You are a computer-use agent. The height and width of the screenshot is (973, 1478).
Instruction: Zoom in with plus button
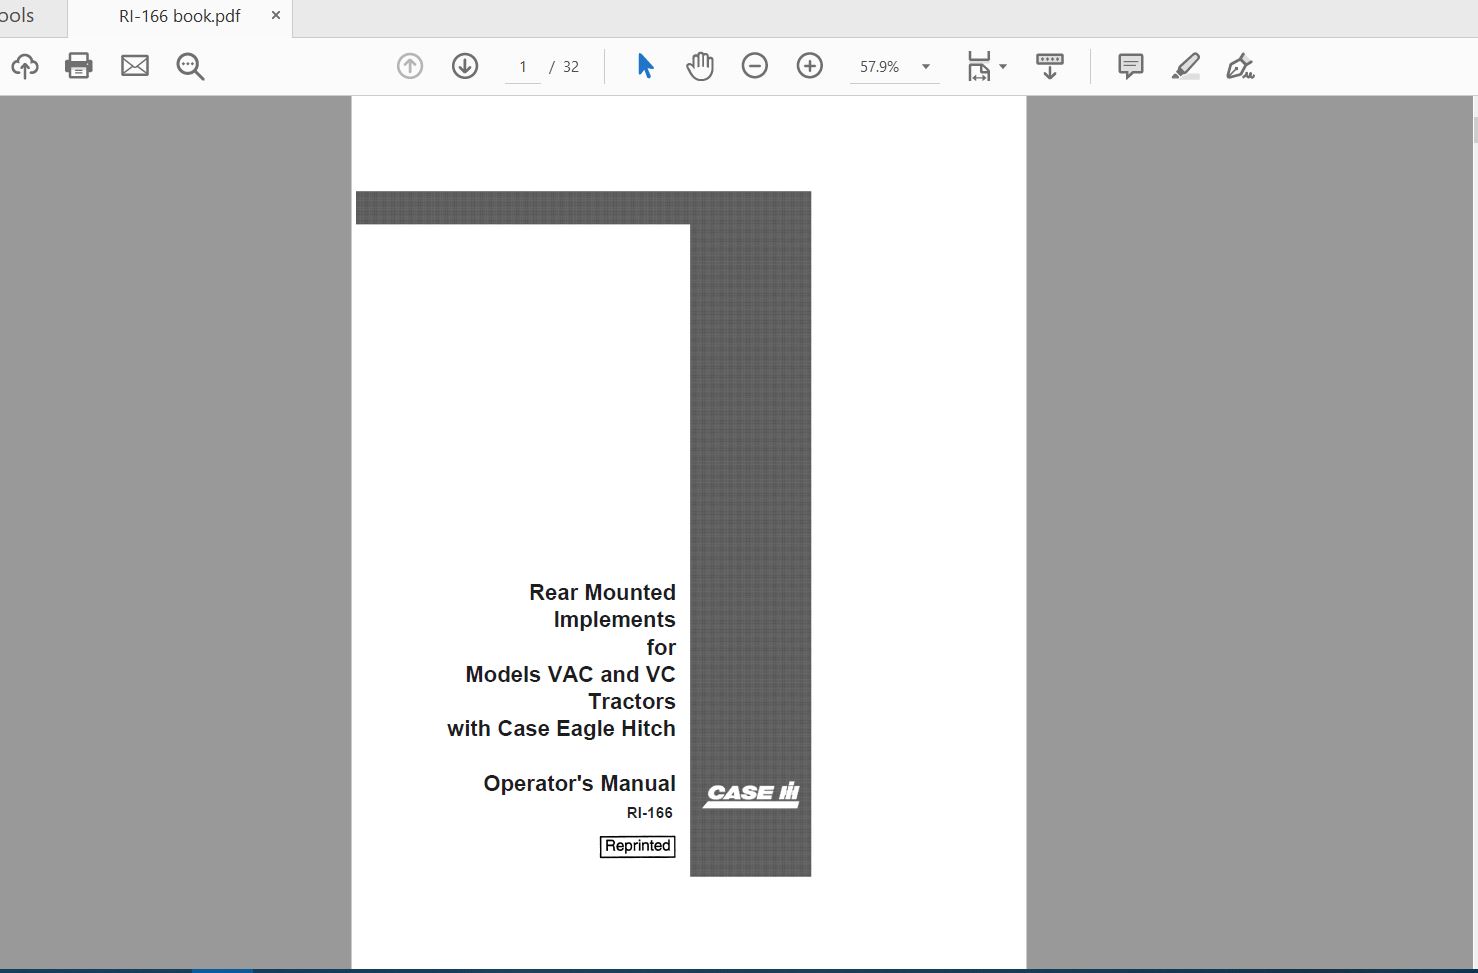[x=810, y=66]
